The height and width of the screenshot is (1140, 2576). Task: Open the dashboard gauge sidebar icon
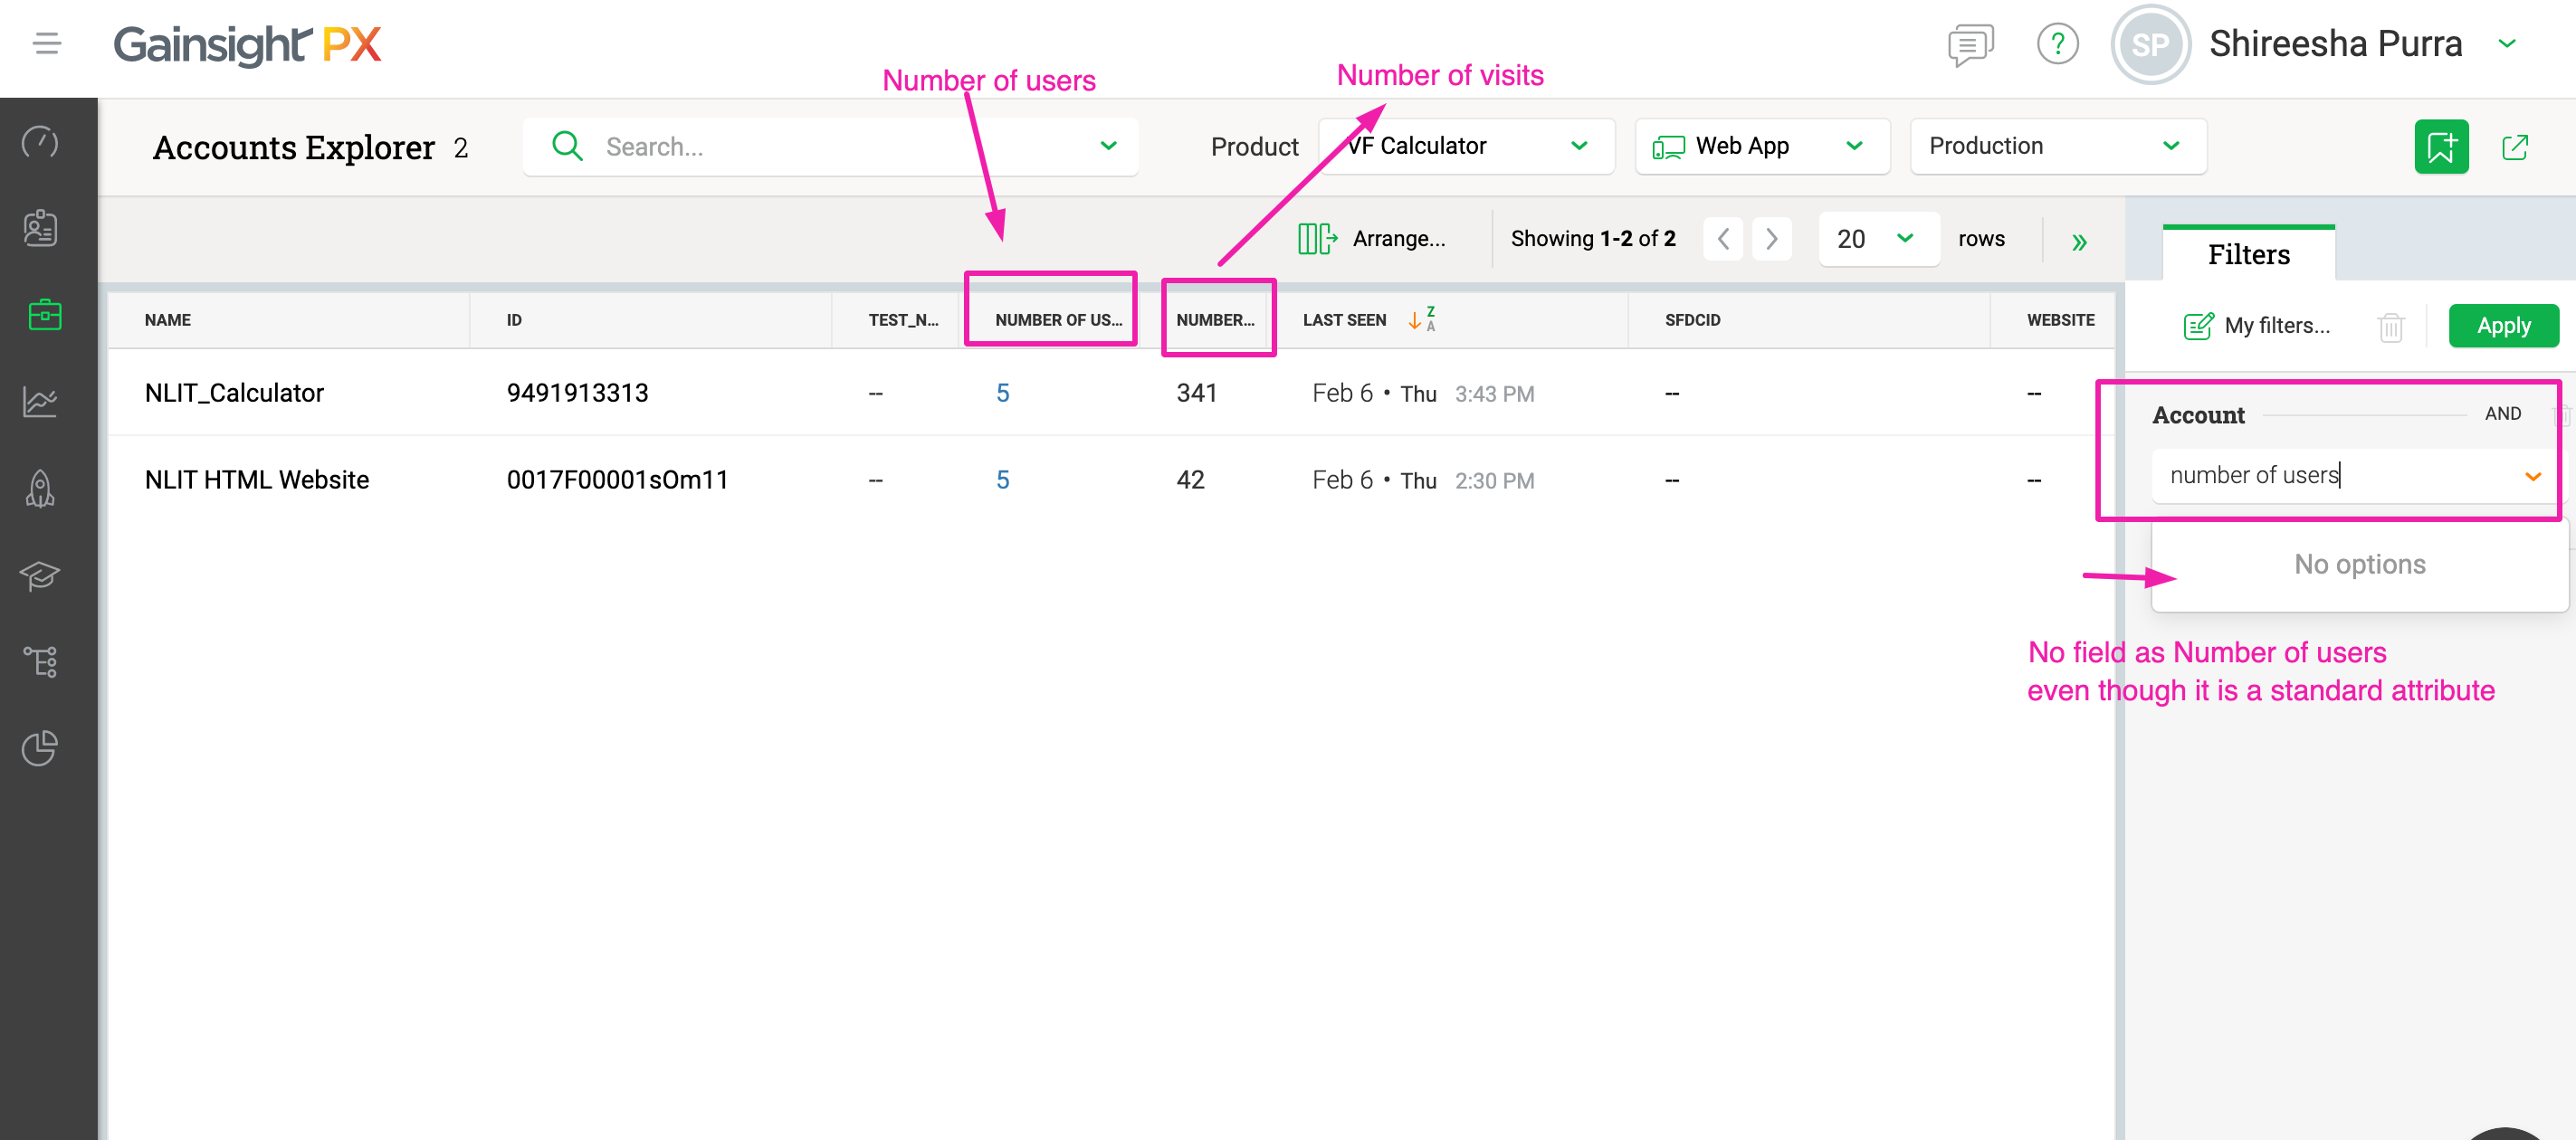point(41,142)
